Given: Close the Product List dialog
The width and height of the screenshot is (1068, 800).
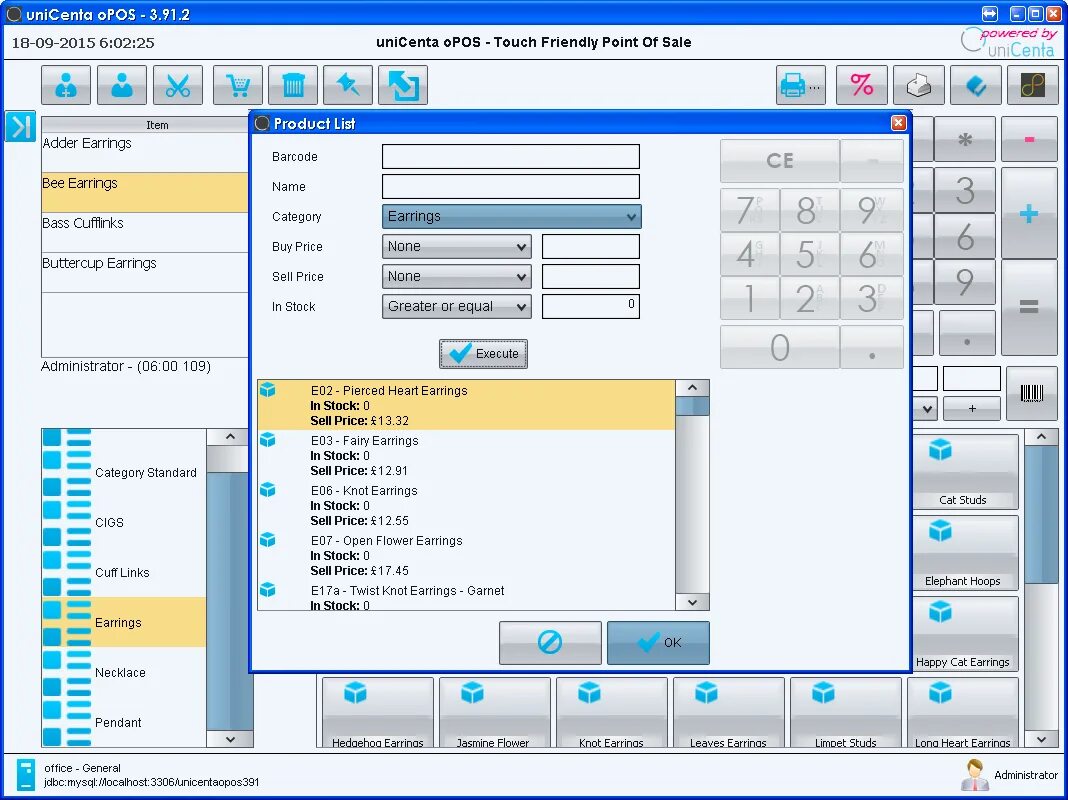Looking at the screenshot, I should 898,123.
